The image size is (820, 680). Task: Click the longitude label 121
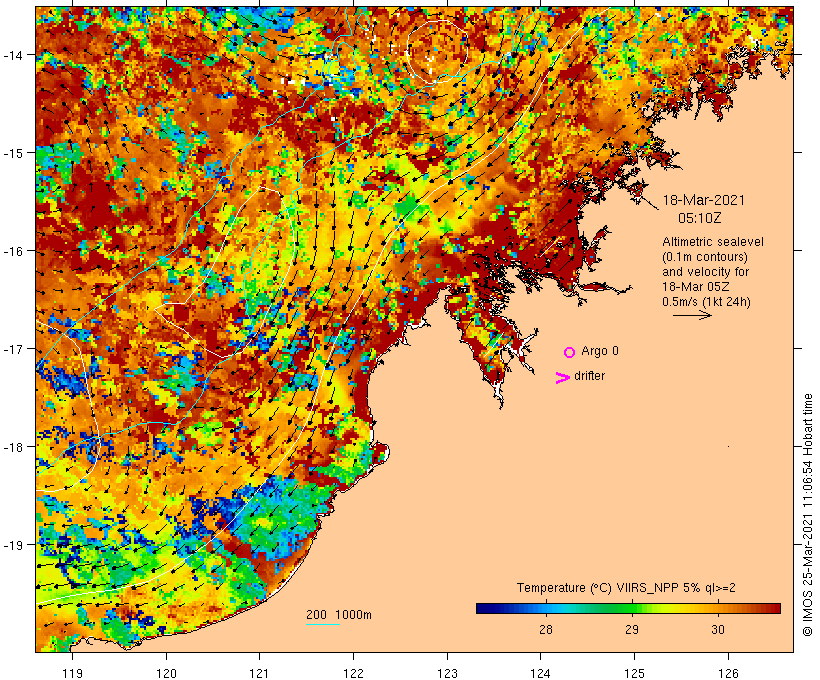tap(259, 673)
